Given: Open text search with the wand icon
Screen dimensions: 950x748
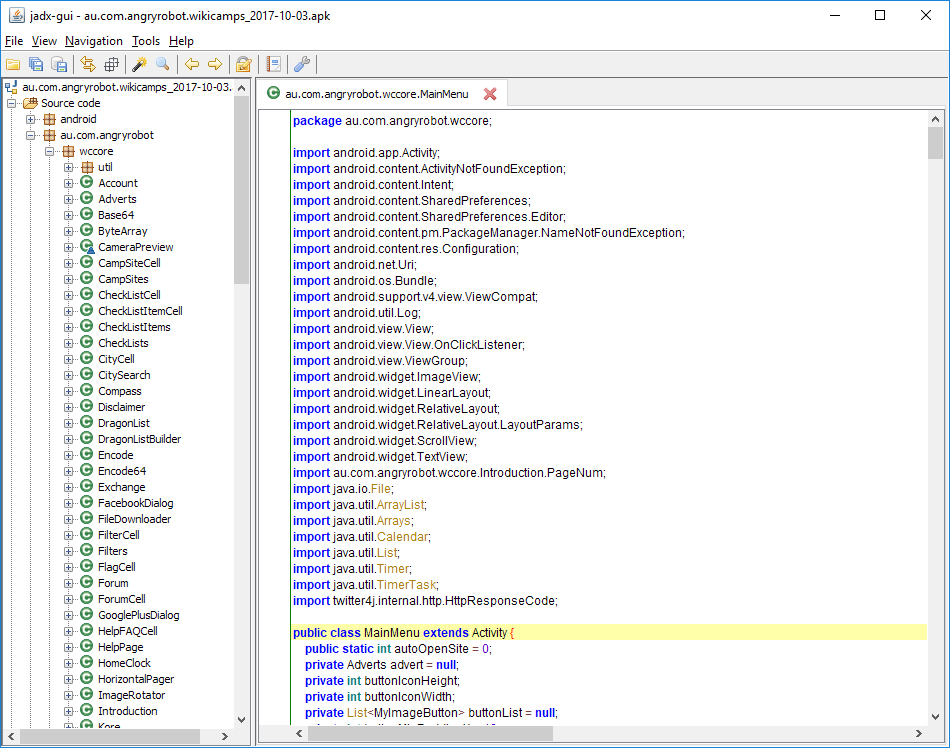Looking at the screenshot, I should click(x=140, y=64).
